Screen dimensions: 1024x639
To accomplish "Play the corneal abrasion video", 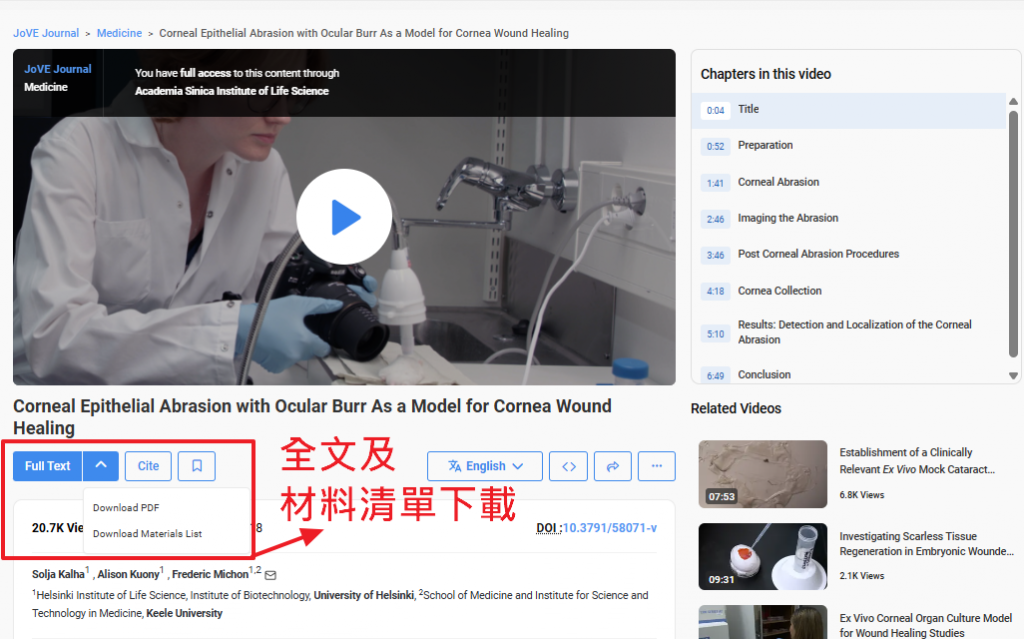I will coord(344,217).
